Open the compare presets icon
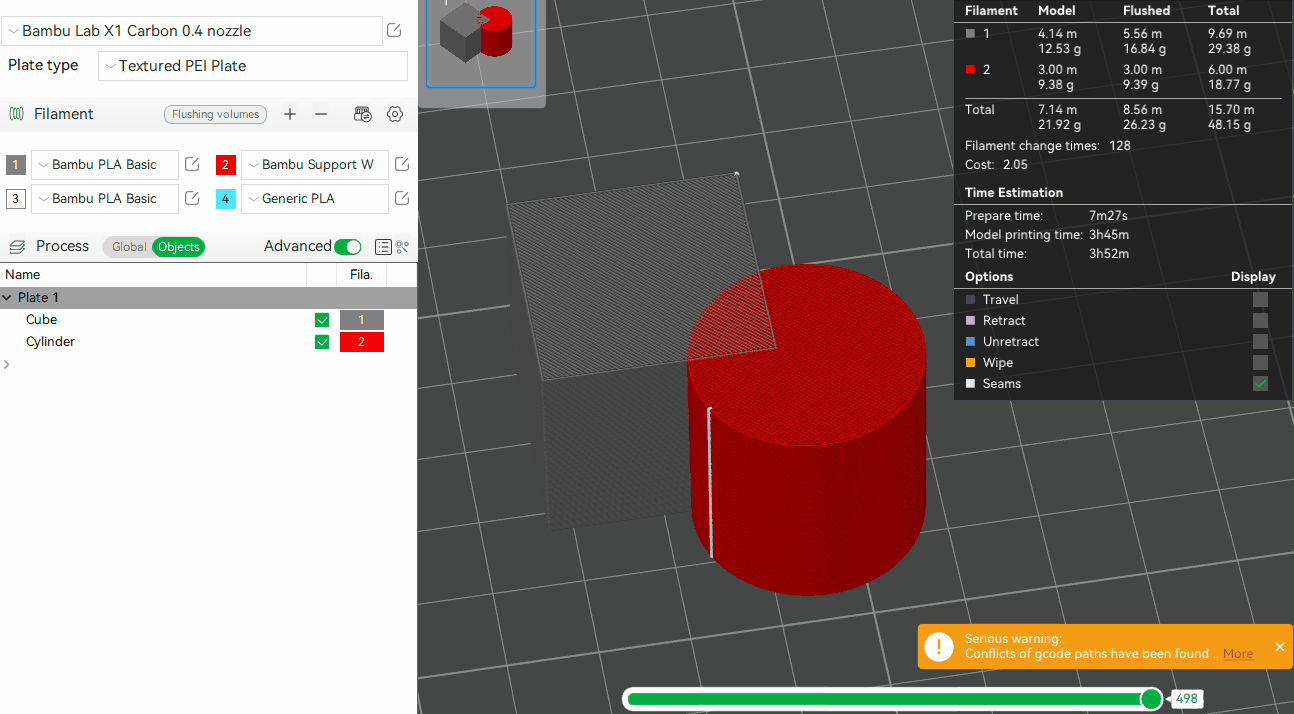 403,247
